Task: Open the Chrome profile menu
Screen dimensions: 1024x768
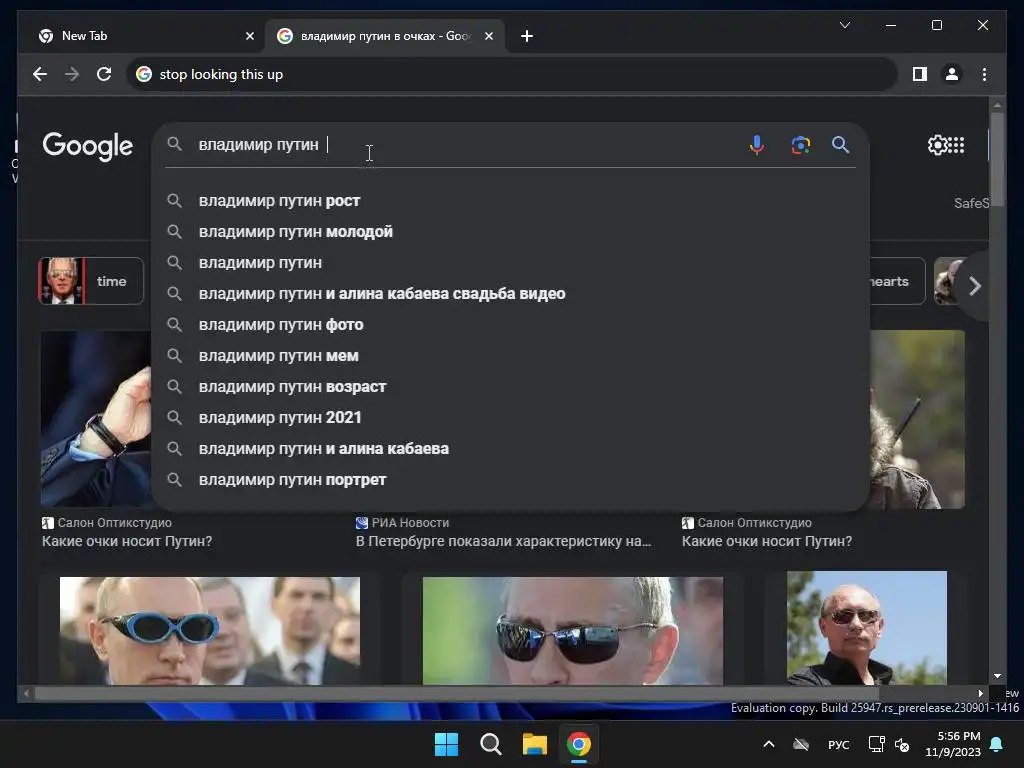Action: pyautogui.click(x=952, y=74)
